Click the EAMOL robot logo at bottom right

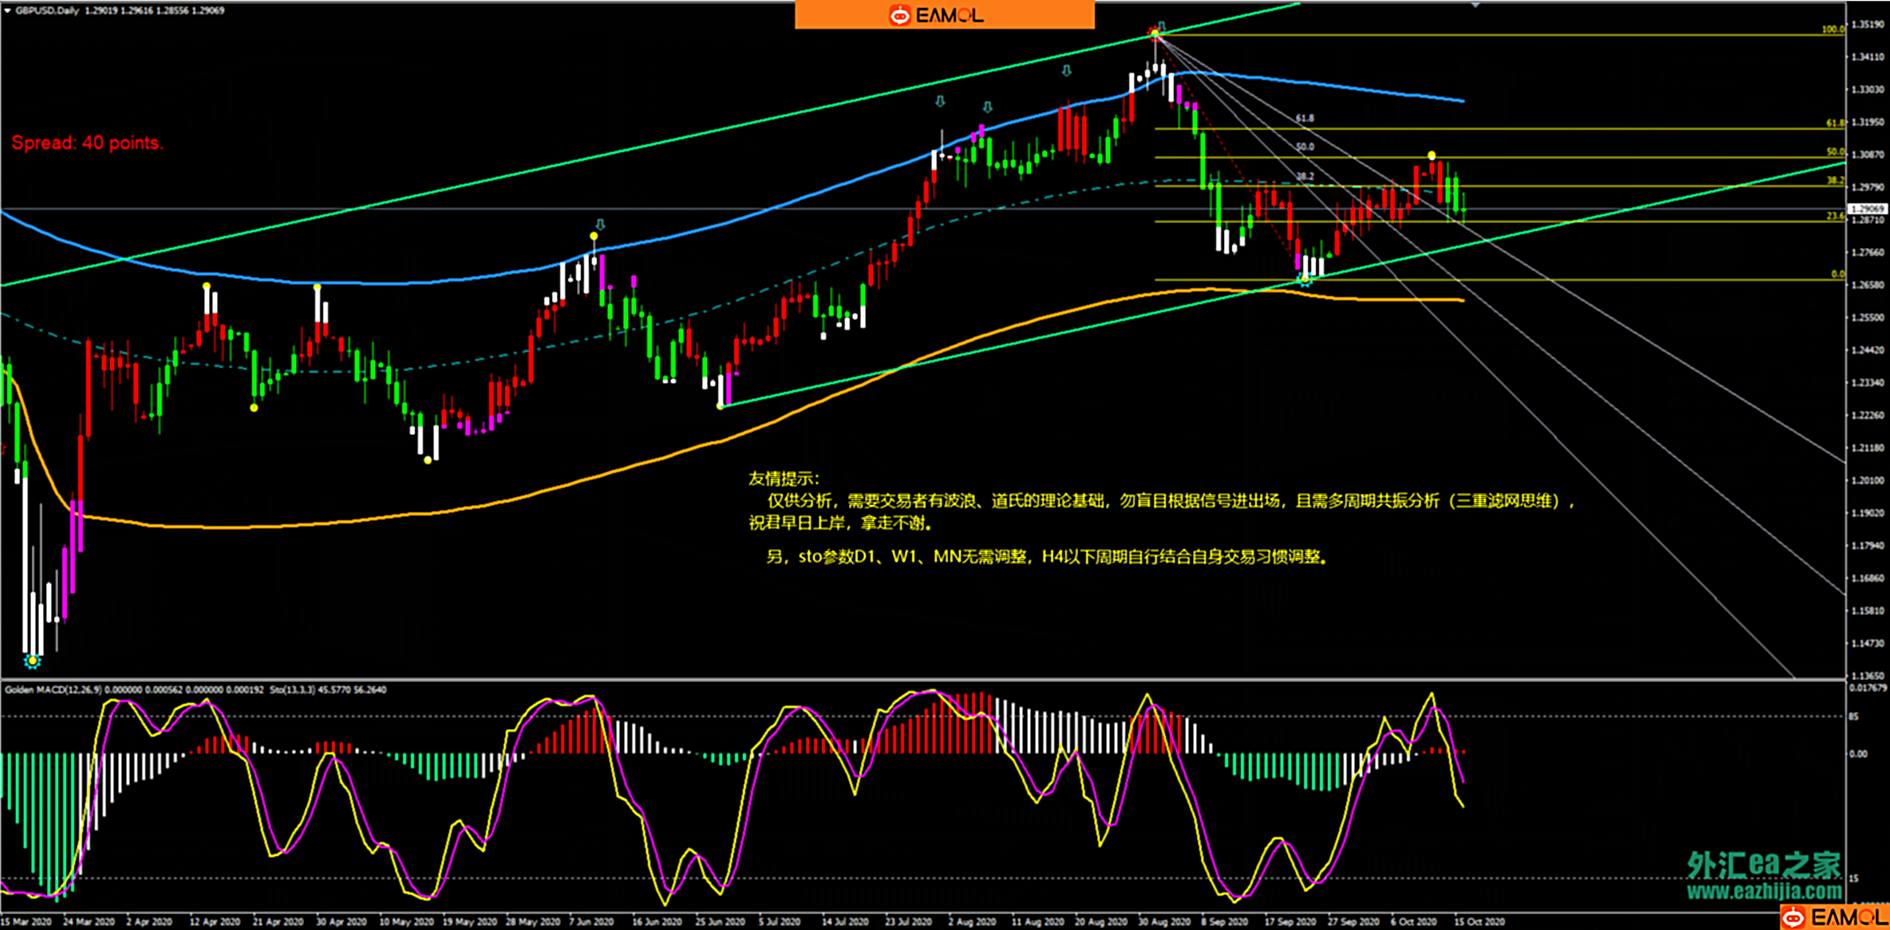point(1795,917)
